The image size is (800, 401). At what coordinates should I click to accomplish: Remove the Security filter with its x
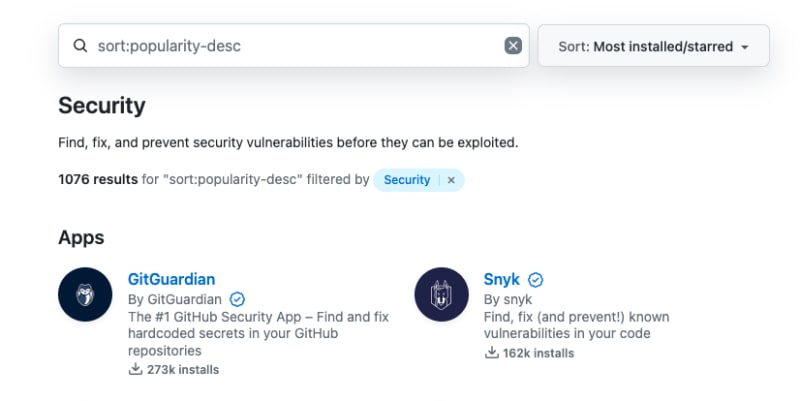(x=451, y=180)
